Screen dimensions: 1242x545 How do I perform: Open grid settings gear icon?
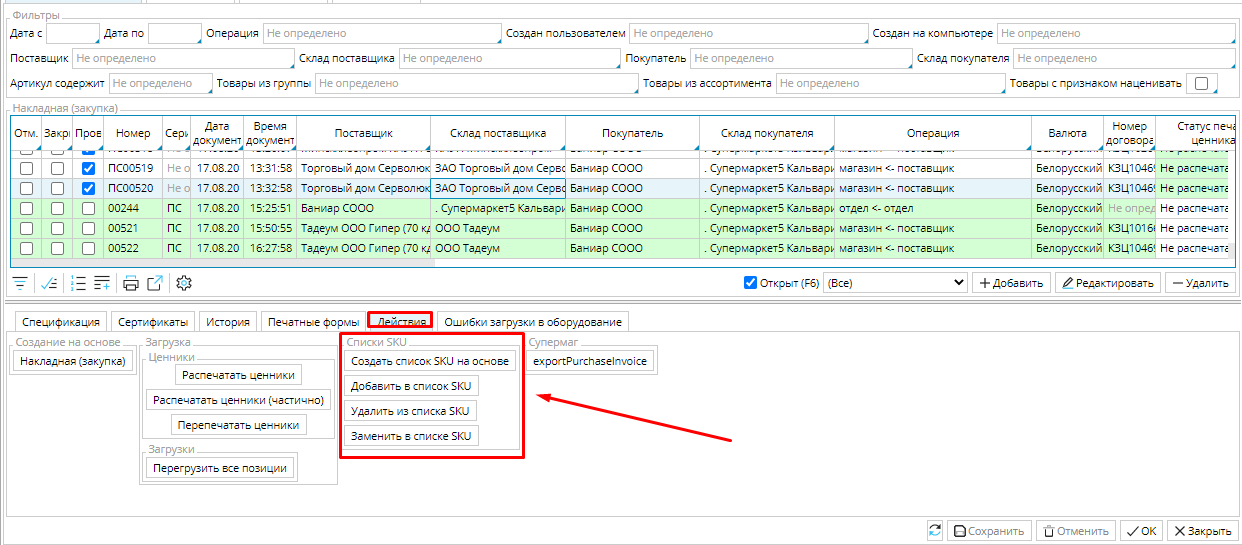(x=184, y=283)
